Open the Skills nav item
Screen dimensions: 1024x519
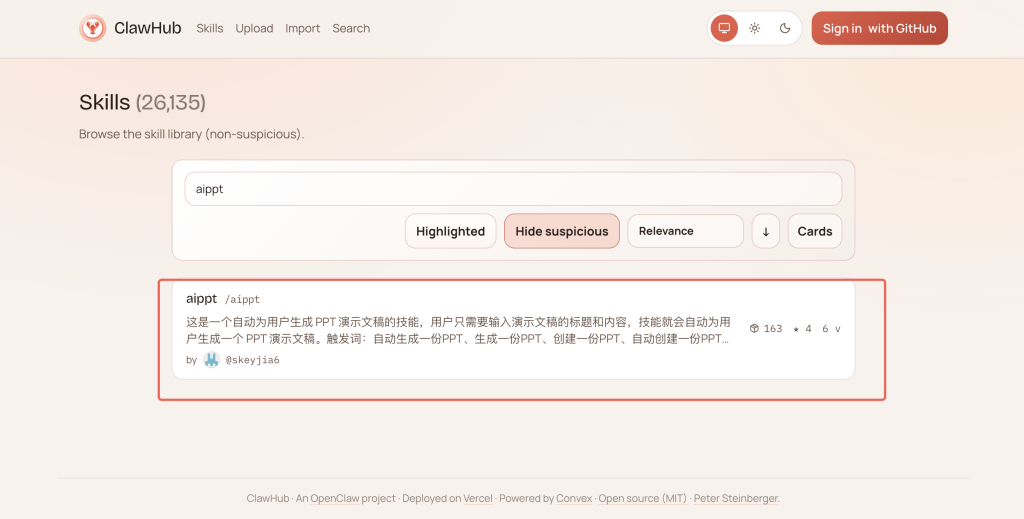coord(210,28)
